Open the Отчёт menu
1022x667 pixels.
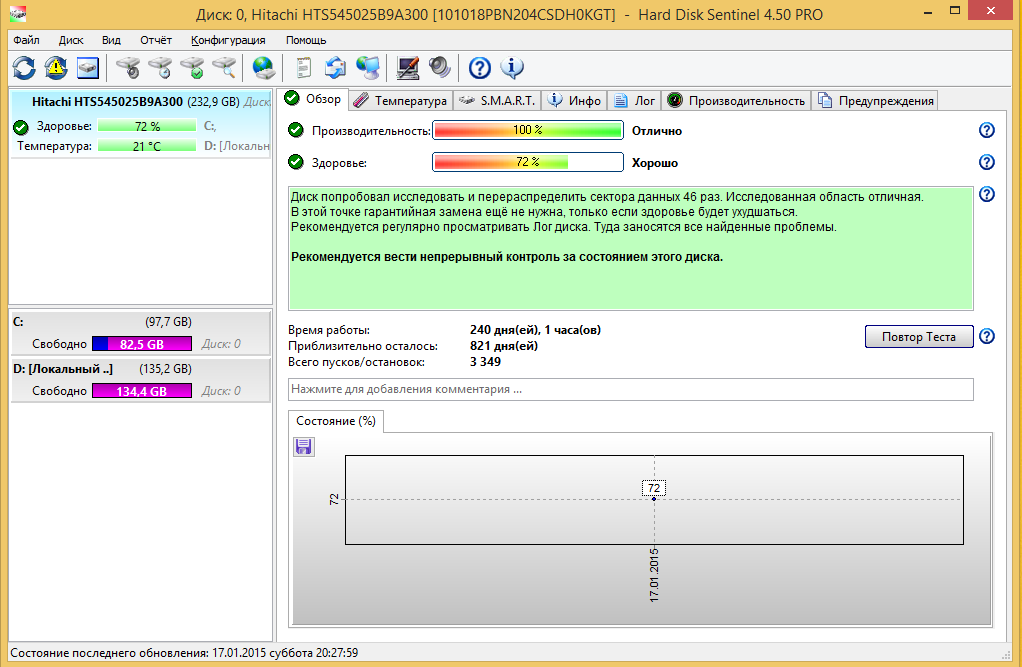click(156, 40)
